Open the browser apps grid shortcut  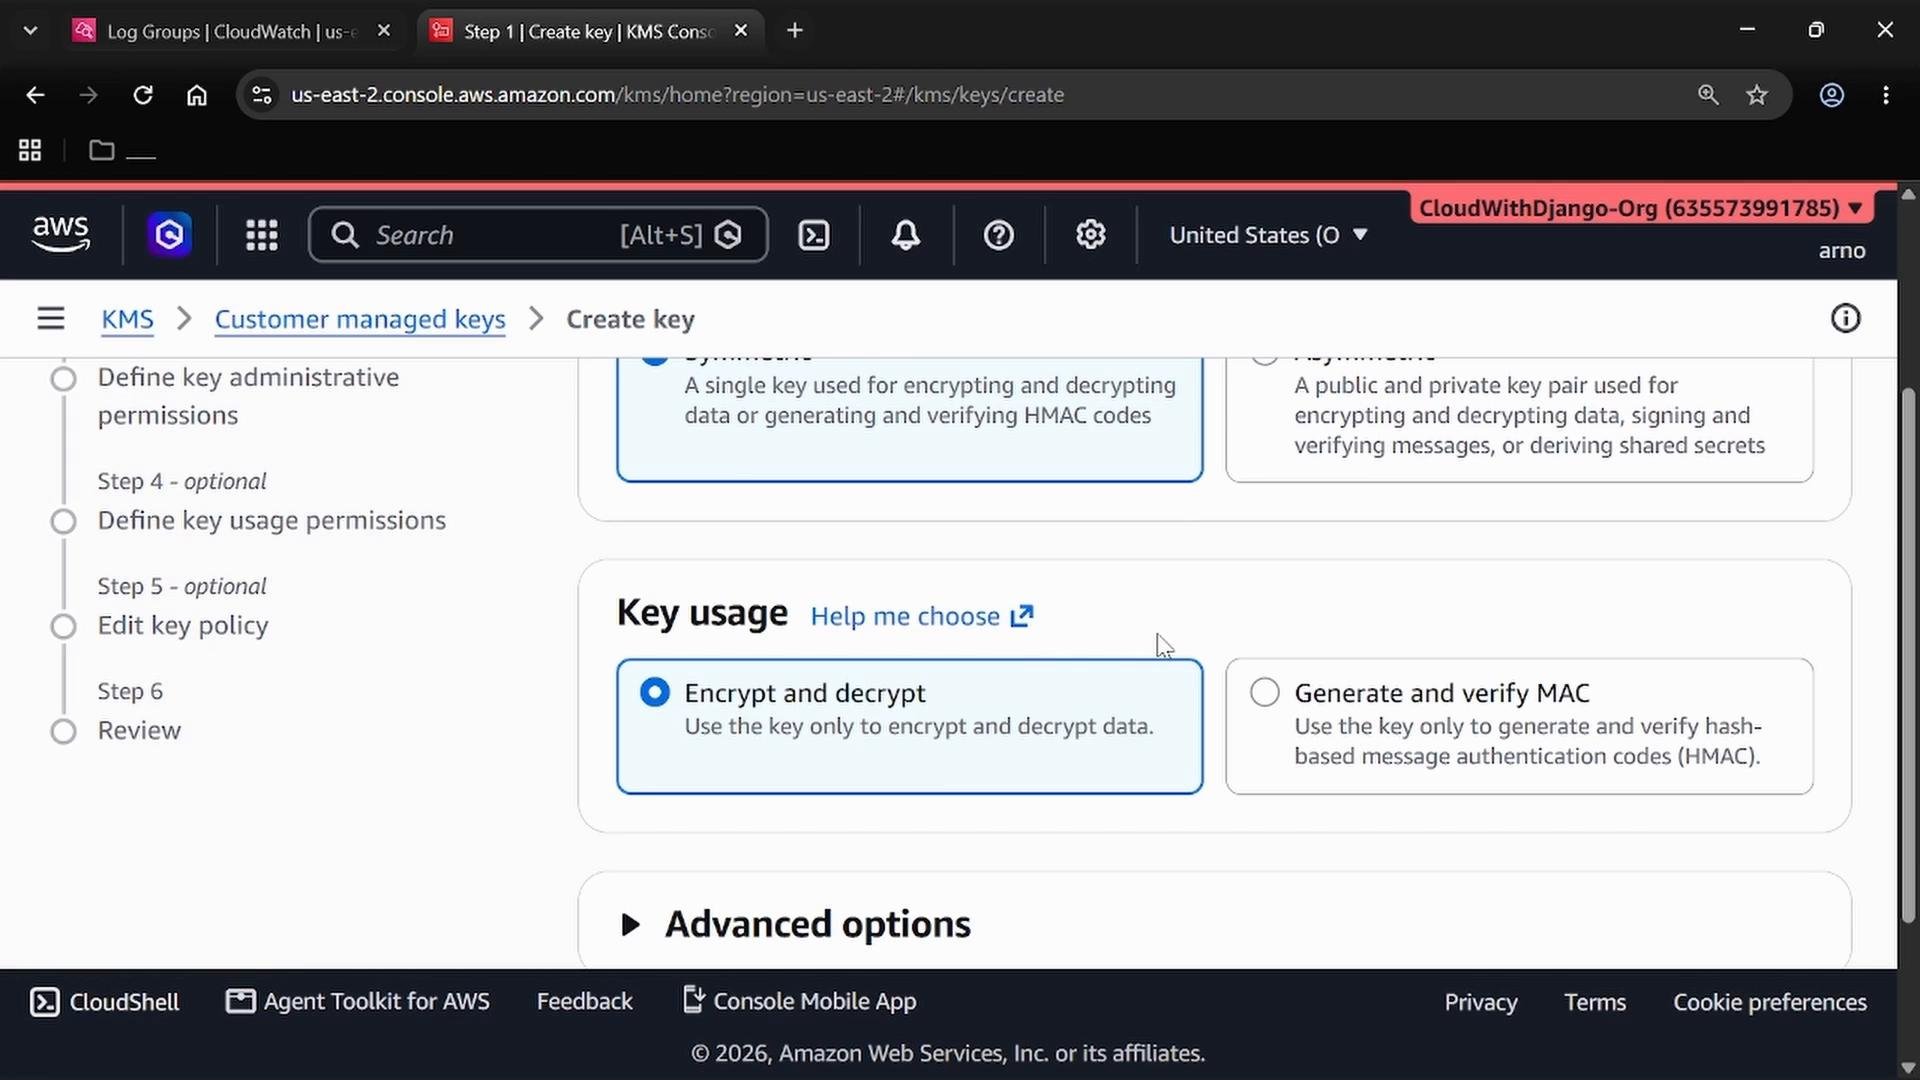[x=30, y=150]
